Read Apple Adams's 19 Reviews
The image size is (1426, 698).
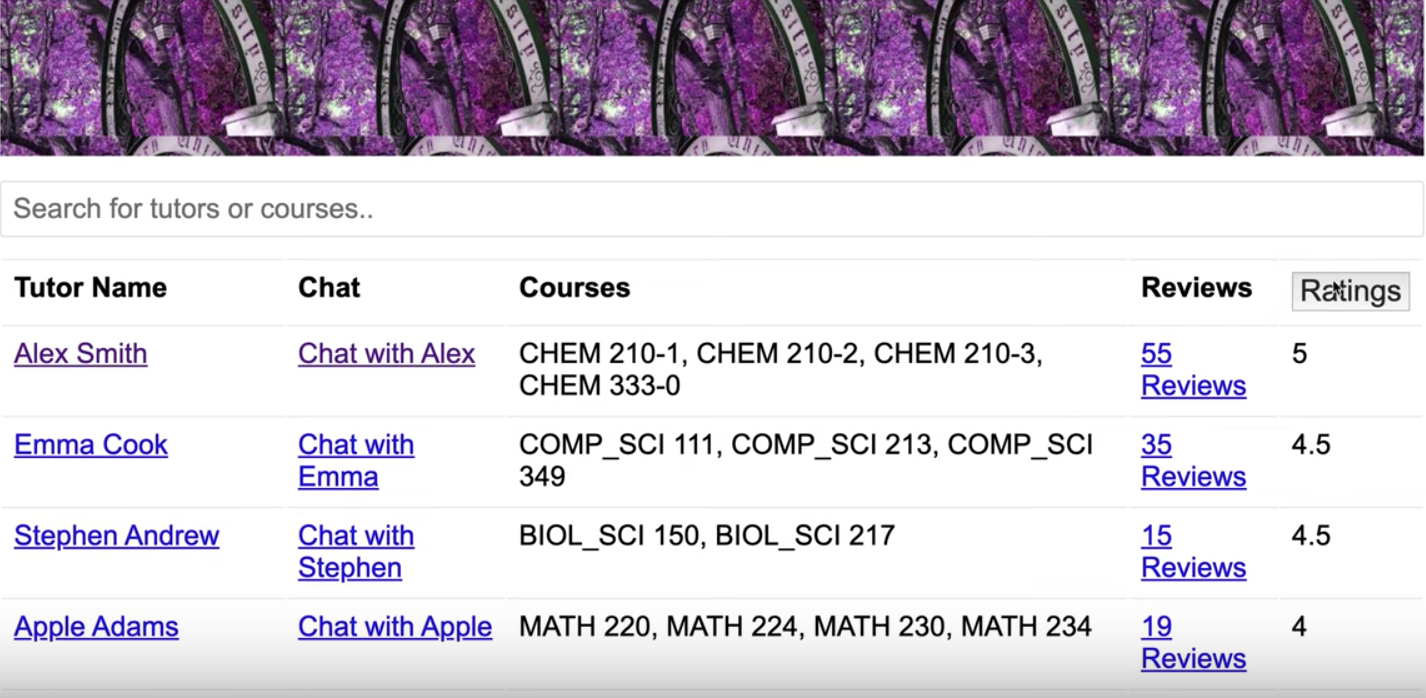[1193, 643]
